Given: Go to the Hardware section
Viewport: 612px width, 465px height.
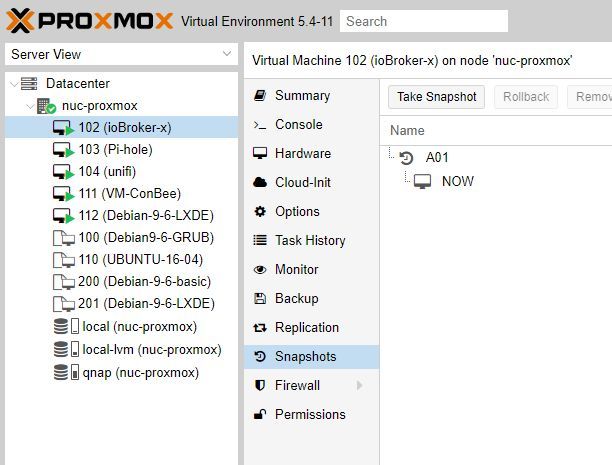Looking at the screenshot, I should [302, 154].
